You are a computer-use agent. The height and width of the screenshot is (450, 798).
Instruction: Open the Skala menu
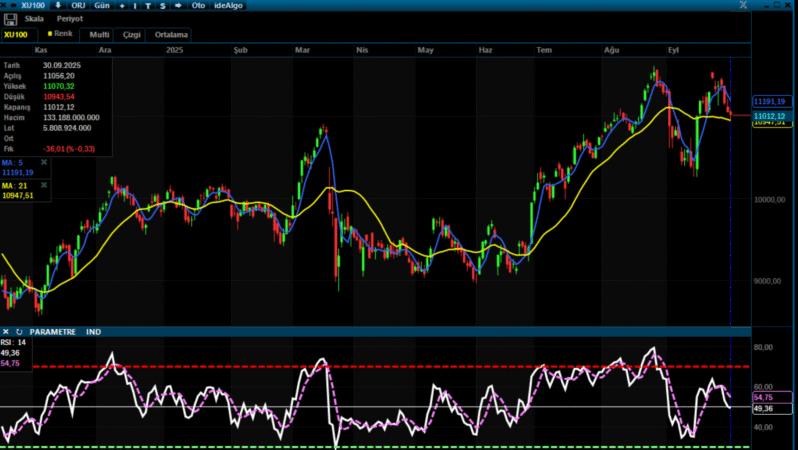33,18
